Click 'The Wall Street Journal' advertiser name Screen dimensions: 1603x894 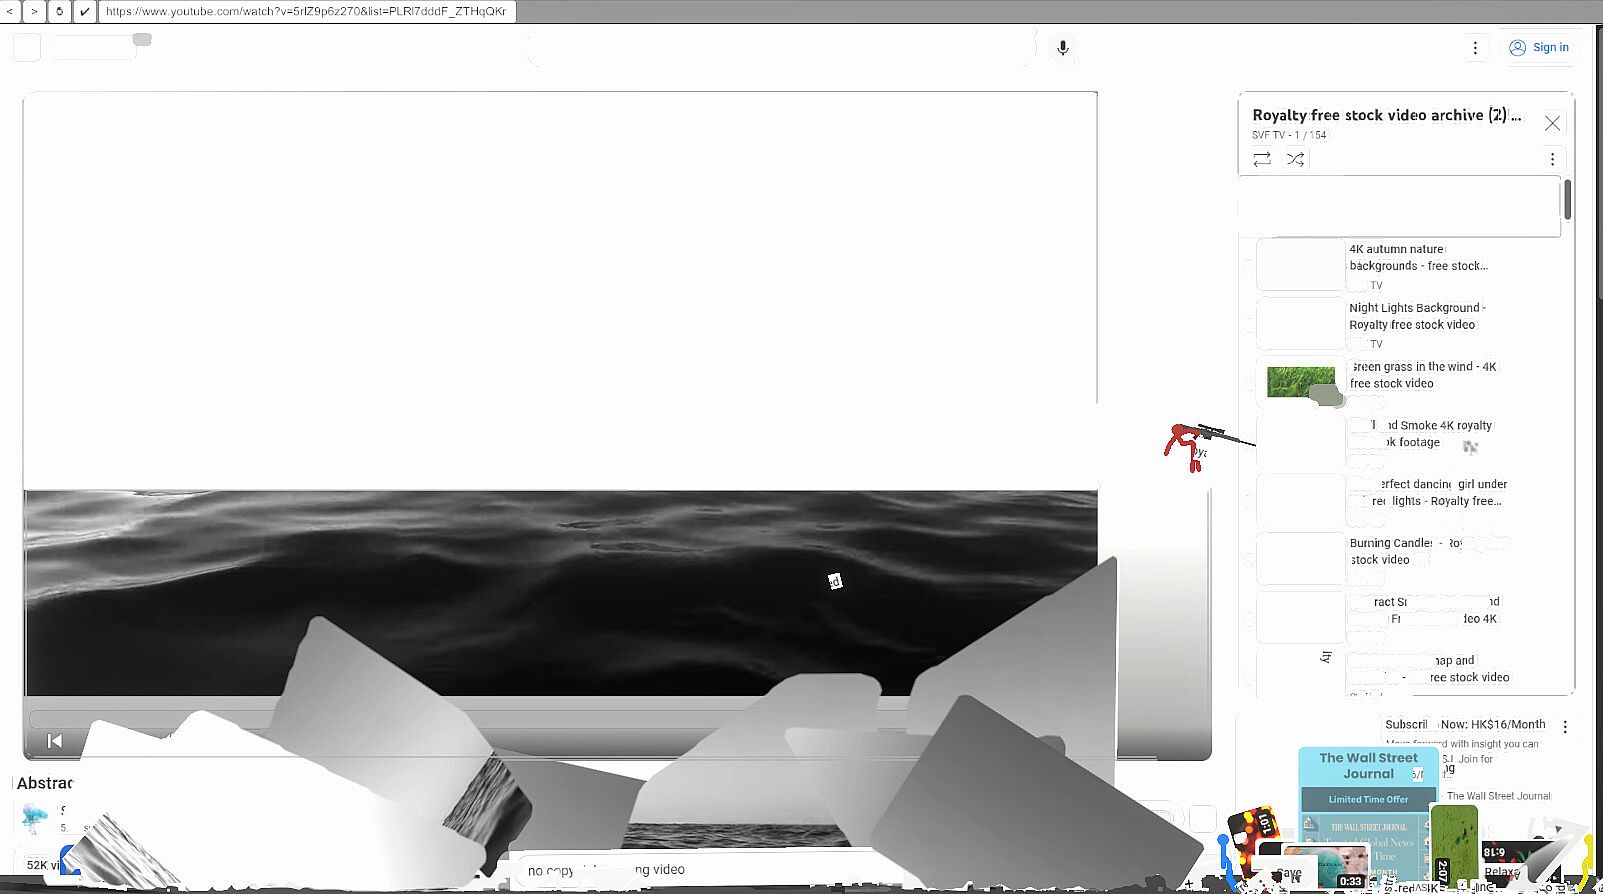pos(1498,796)
